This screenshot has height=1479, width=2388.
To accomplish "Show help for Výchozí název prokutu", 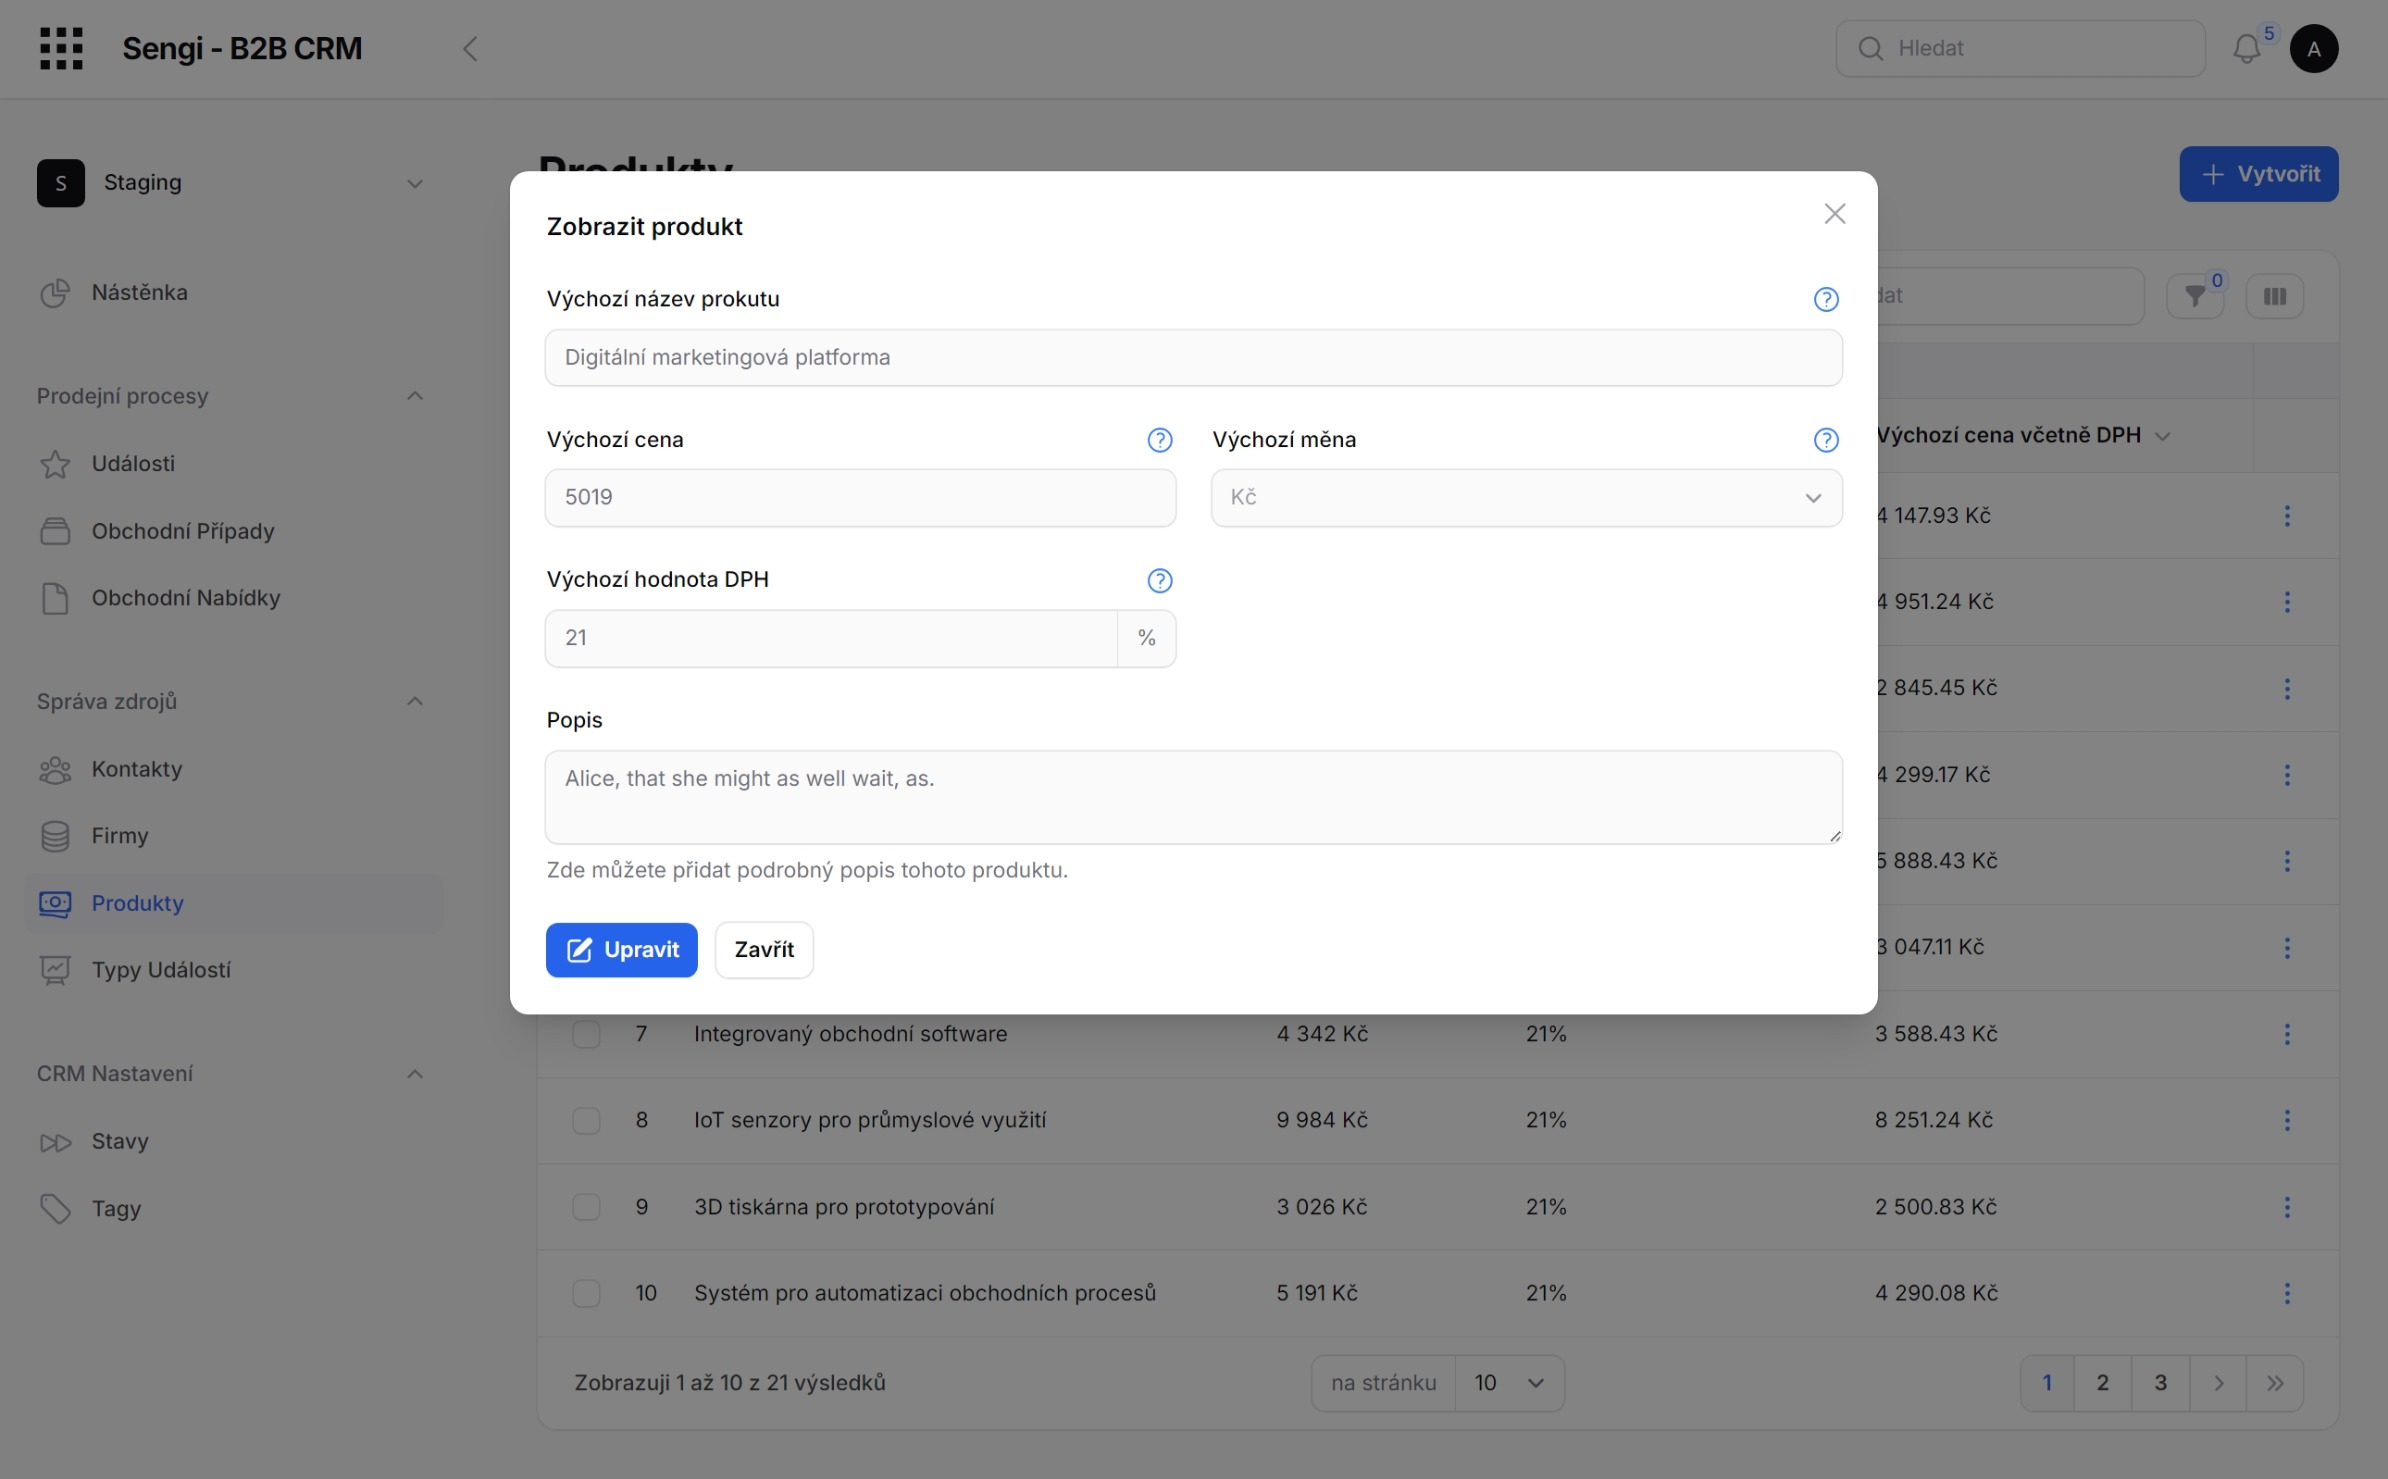I will point(1826,299).
